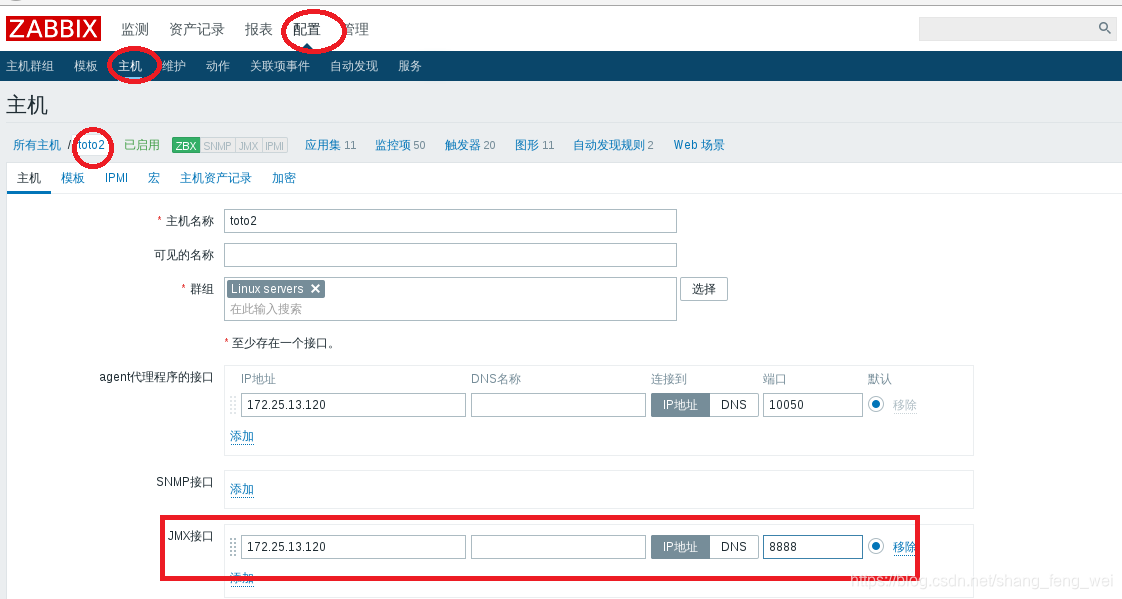The image size is (1122, 599).
Task: Grab the JMX interface drag handle
Action: (233, 547)
